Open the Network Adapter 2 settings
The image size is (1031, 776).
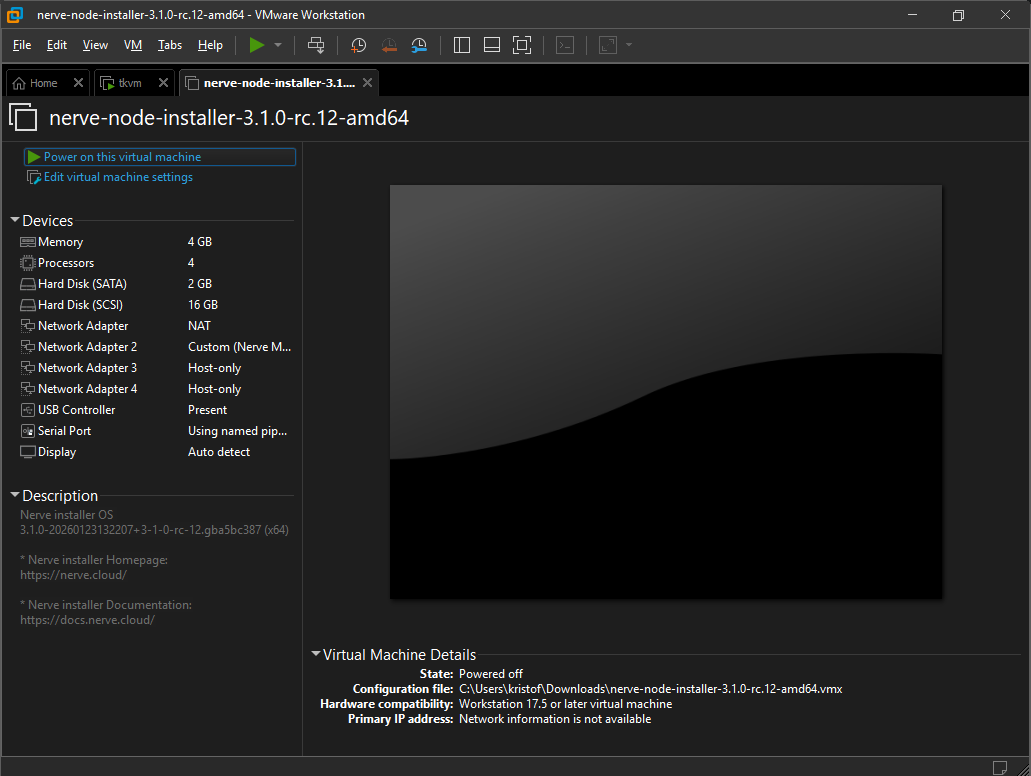click(x=80, y=346)
